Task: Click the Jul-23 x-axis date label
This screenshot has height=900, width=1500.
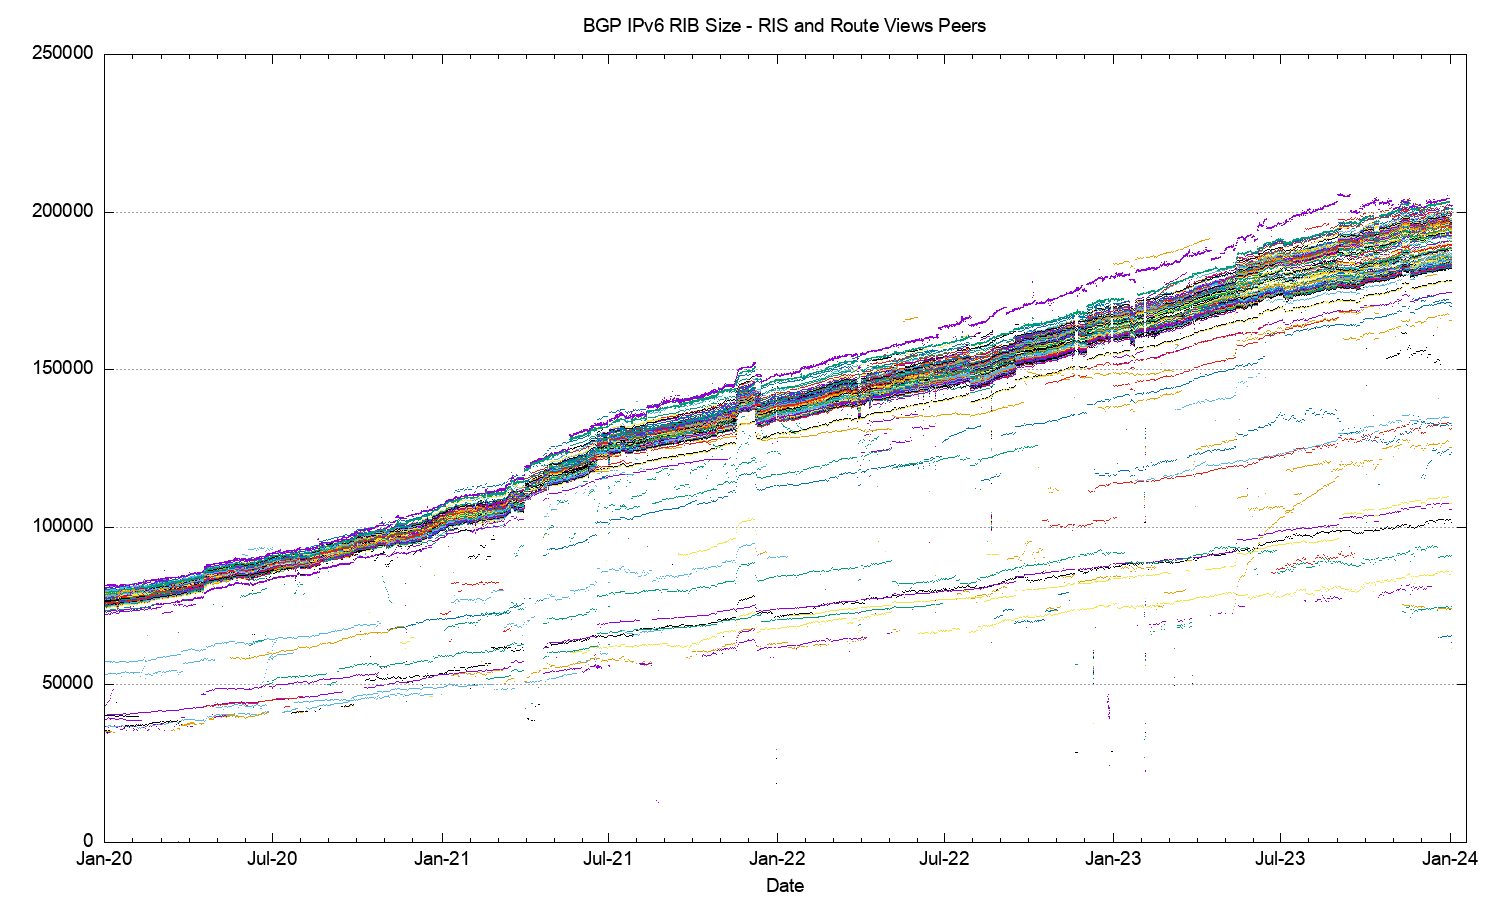Action: [1280, 858]
